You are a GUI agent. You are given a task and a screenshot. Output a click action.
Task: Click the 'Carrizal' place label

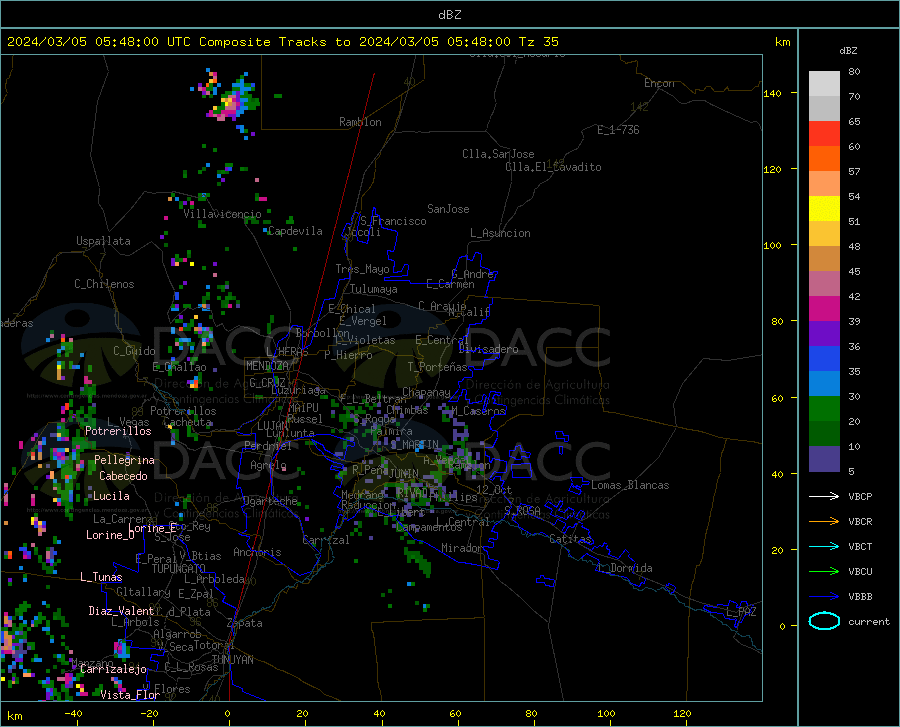pyautogui.click(x=326, y=541)
